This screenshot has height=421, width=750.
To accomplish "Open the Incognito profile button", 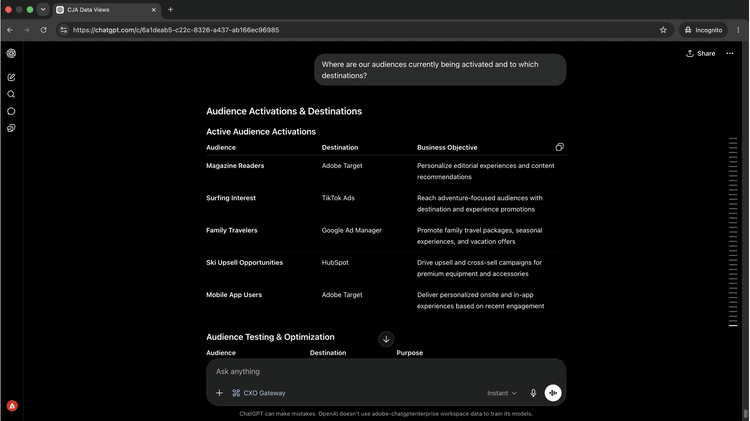I will (704, 30).
